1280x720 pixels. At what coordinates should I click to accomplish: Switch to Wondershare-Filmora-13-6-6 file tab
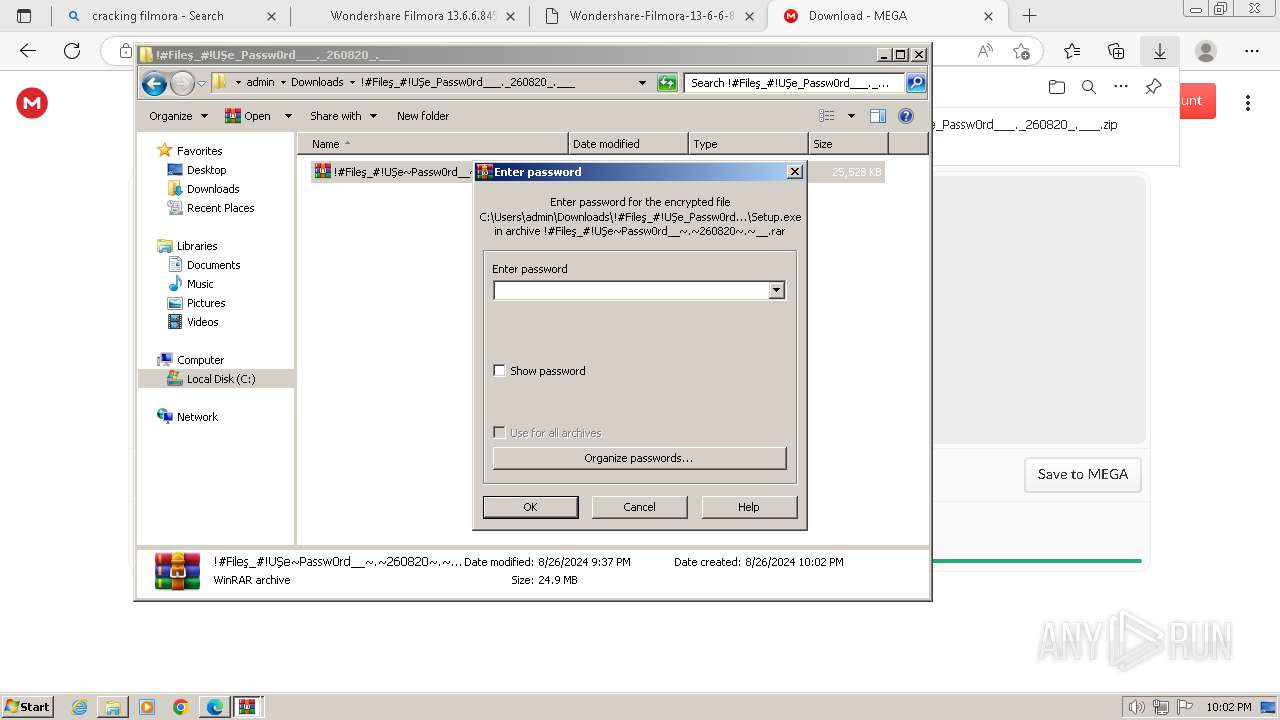click(650, 16)
